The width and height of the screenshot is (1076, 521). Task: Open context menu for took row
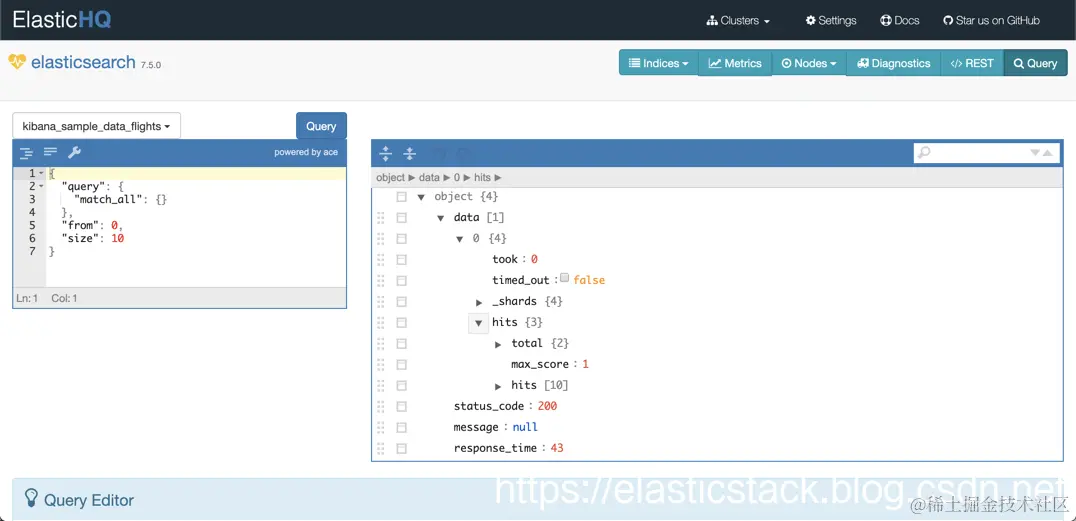point(401,259)
